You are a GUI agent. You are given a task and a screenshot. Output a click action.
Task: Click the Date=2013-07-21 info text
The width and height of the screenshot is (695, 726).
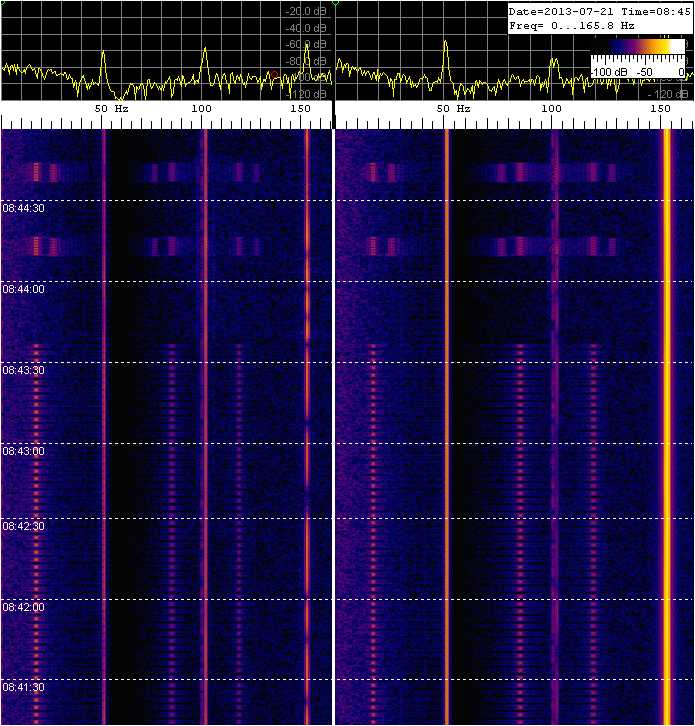point(562,10)
